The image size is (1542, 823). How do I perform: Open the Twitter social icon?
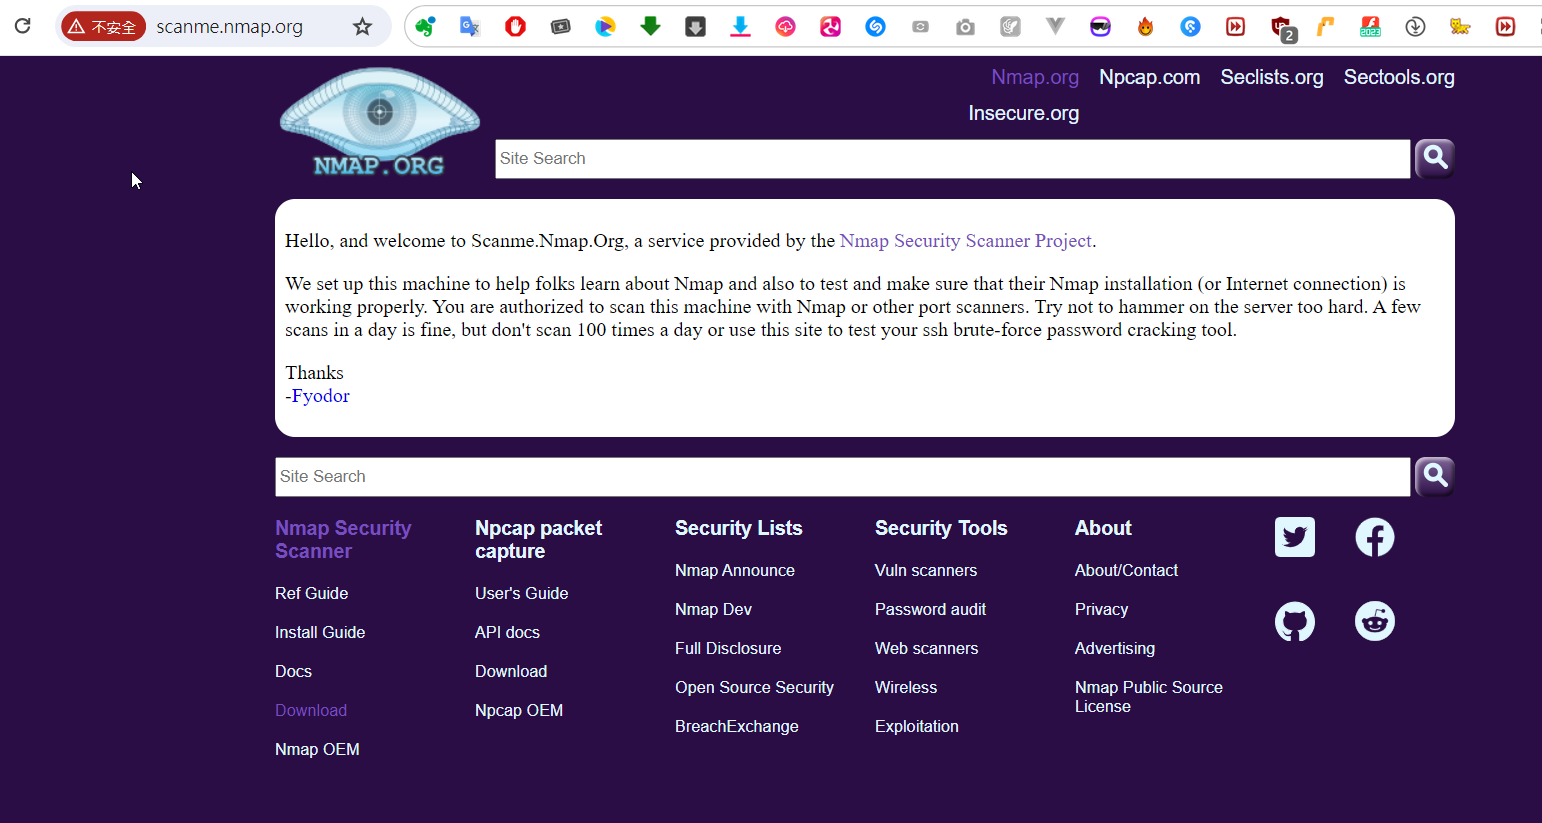pyautogui.click(x=1295, y=537)
